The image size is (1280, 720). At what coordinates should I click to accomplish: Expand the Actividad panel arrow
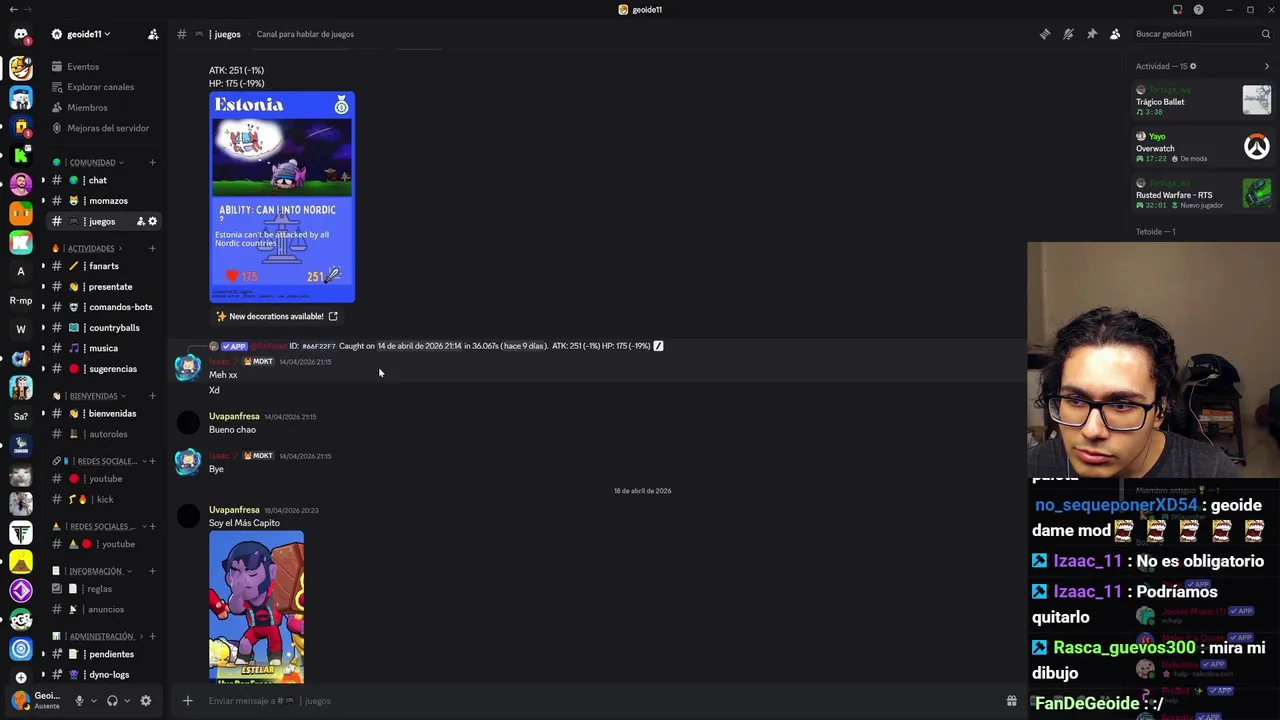click(x=1267, y=67)
